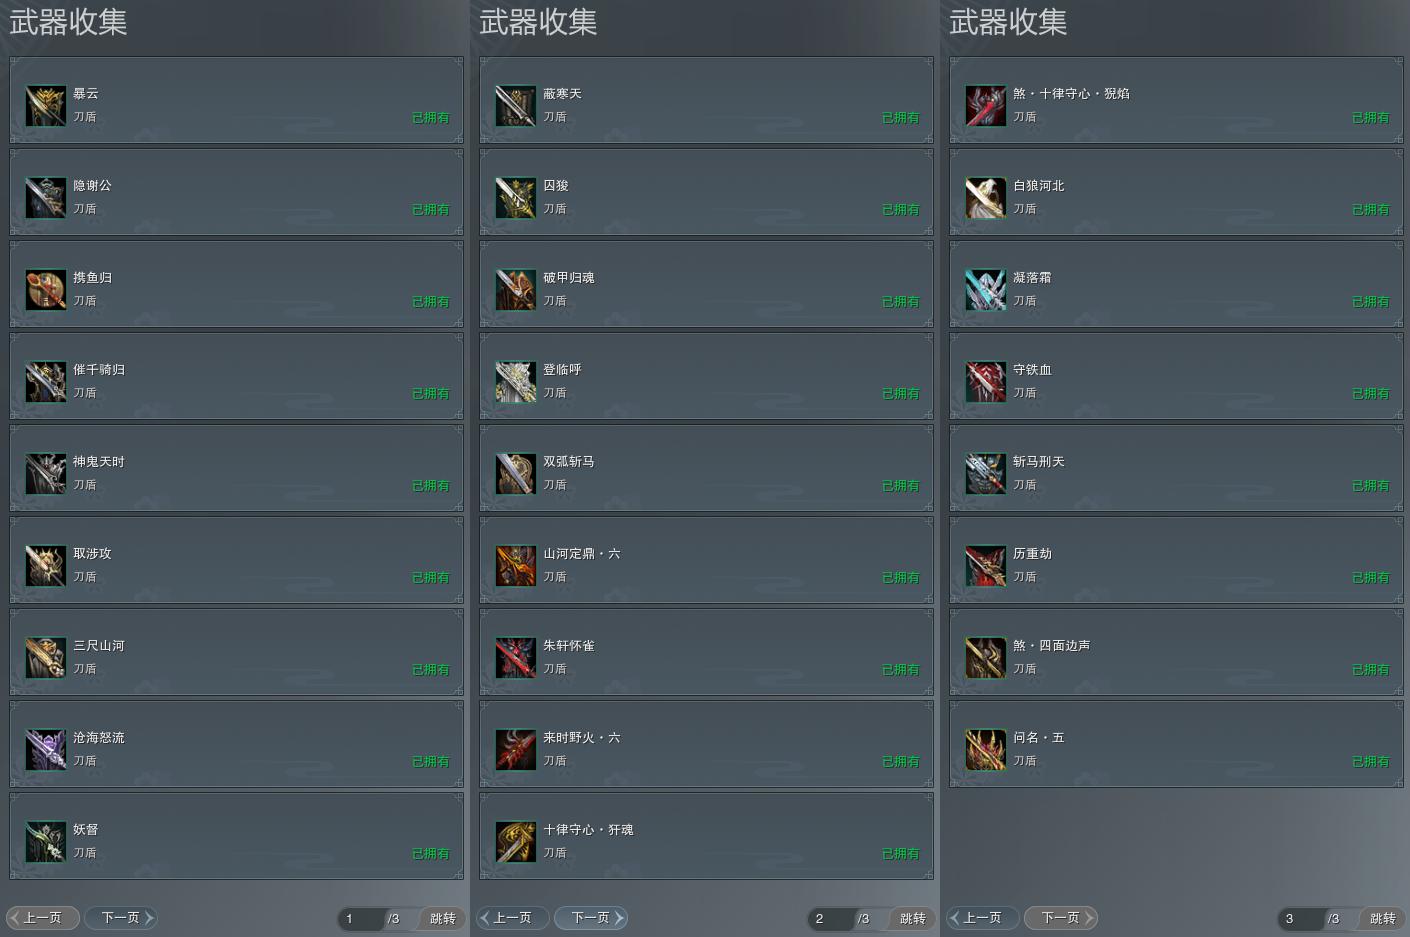Open the 十律守心·犴魂 weapon icon
The width and height of the screenshot is (1410, 937).
[x=515, y=842]
